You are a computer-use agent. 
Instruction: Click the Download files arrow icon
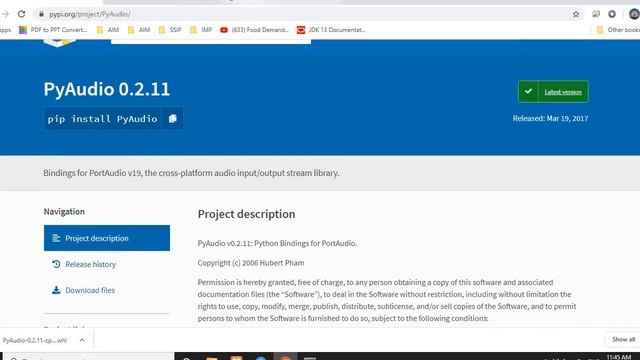tap(56, 290)
